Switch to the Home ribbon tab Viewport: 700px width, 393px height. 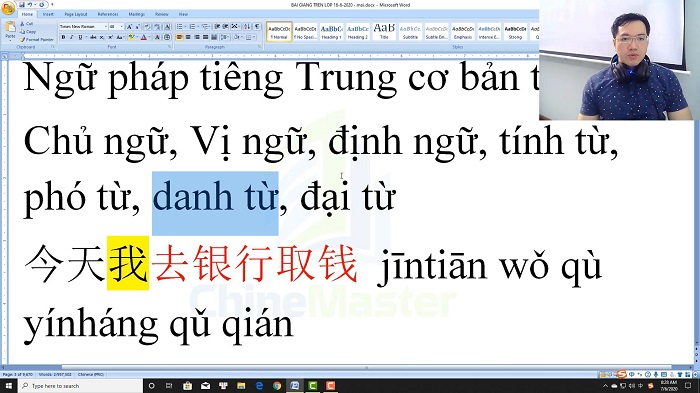(27, 14)
